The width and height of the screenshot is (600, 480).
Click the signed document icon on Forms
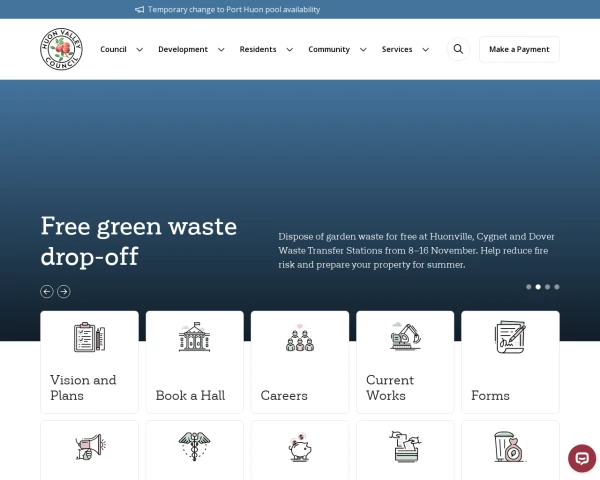[510, 337]
